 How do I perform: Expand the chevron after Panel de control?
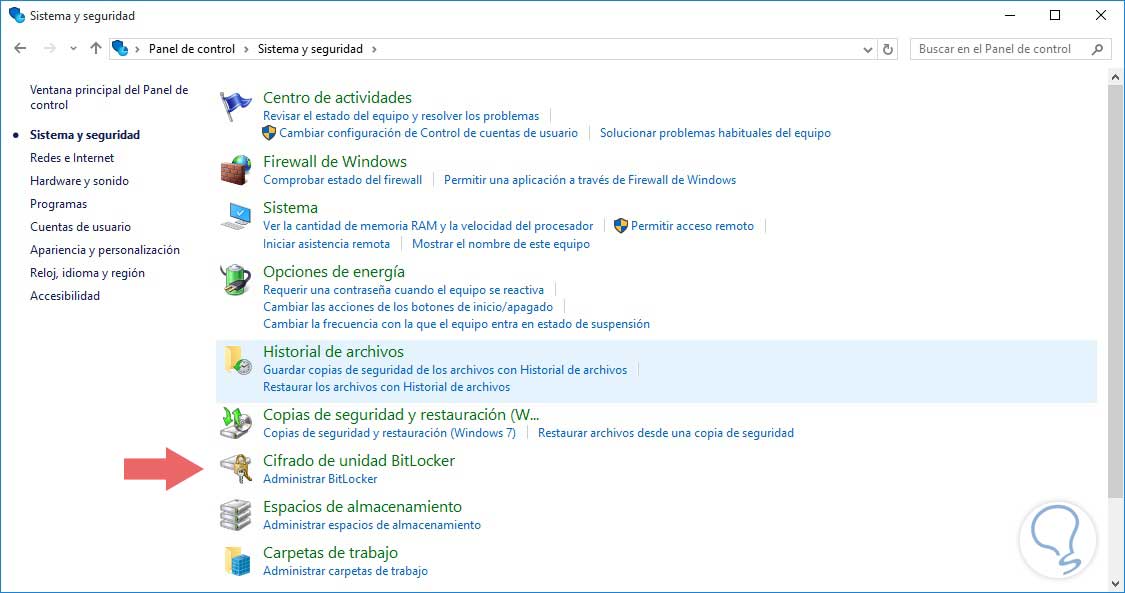click(x=246, y=49)
